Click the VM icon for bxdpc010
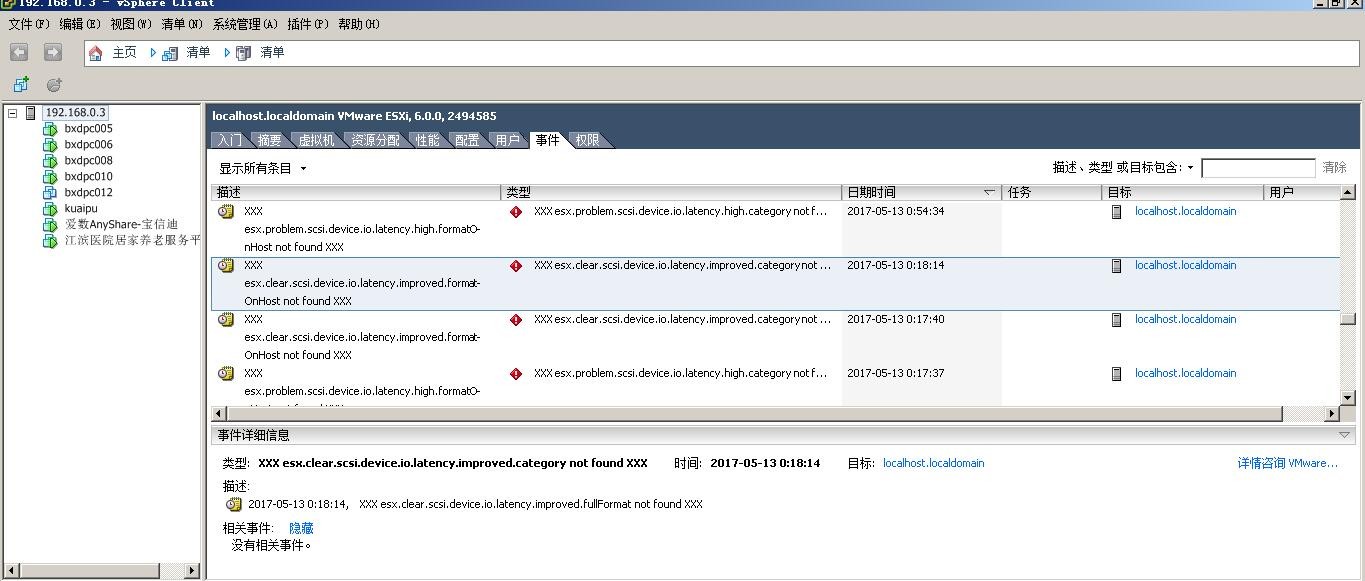1365x581 pixels. pos(50,177)
